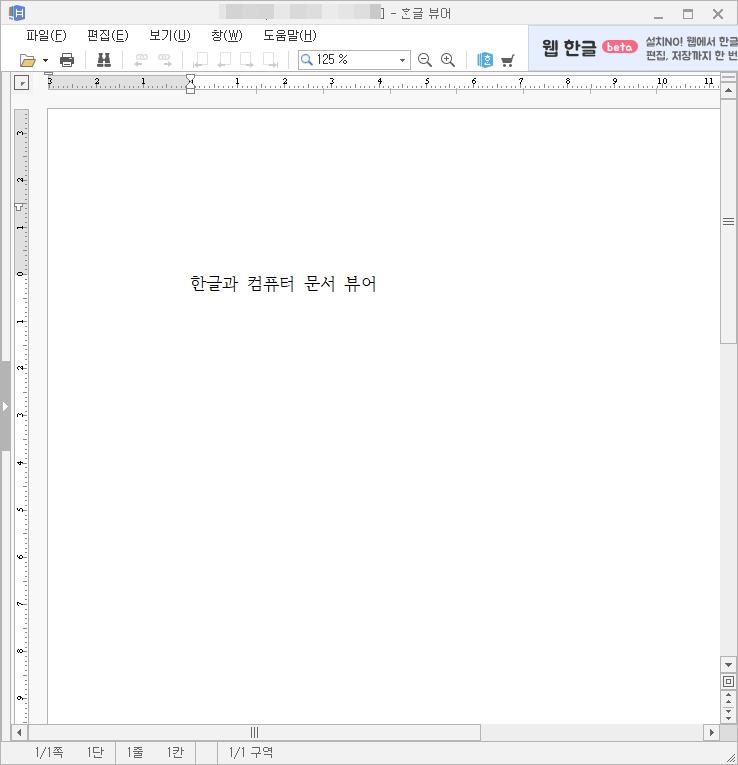Click the vertical scrollbar down arrow
Screen dimensions: 738x765
pos(728,665)
